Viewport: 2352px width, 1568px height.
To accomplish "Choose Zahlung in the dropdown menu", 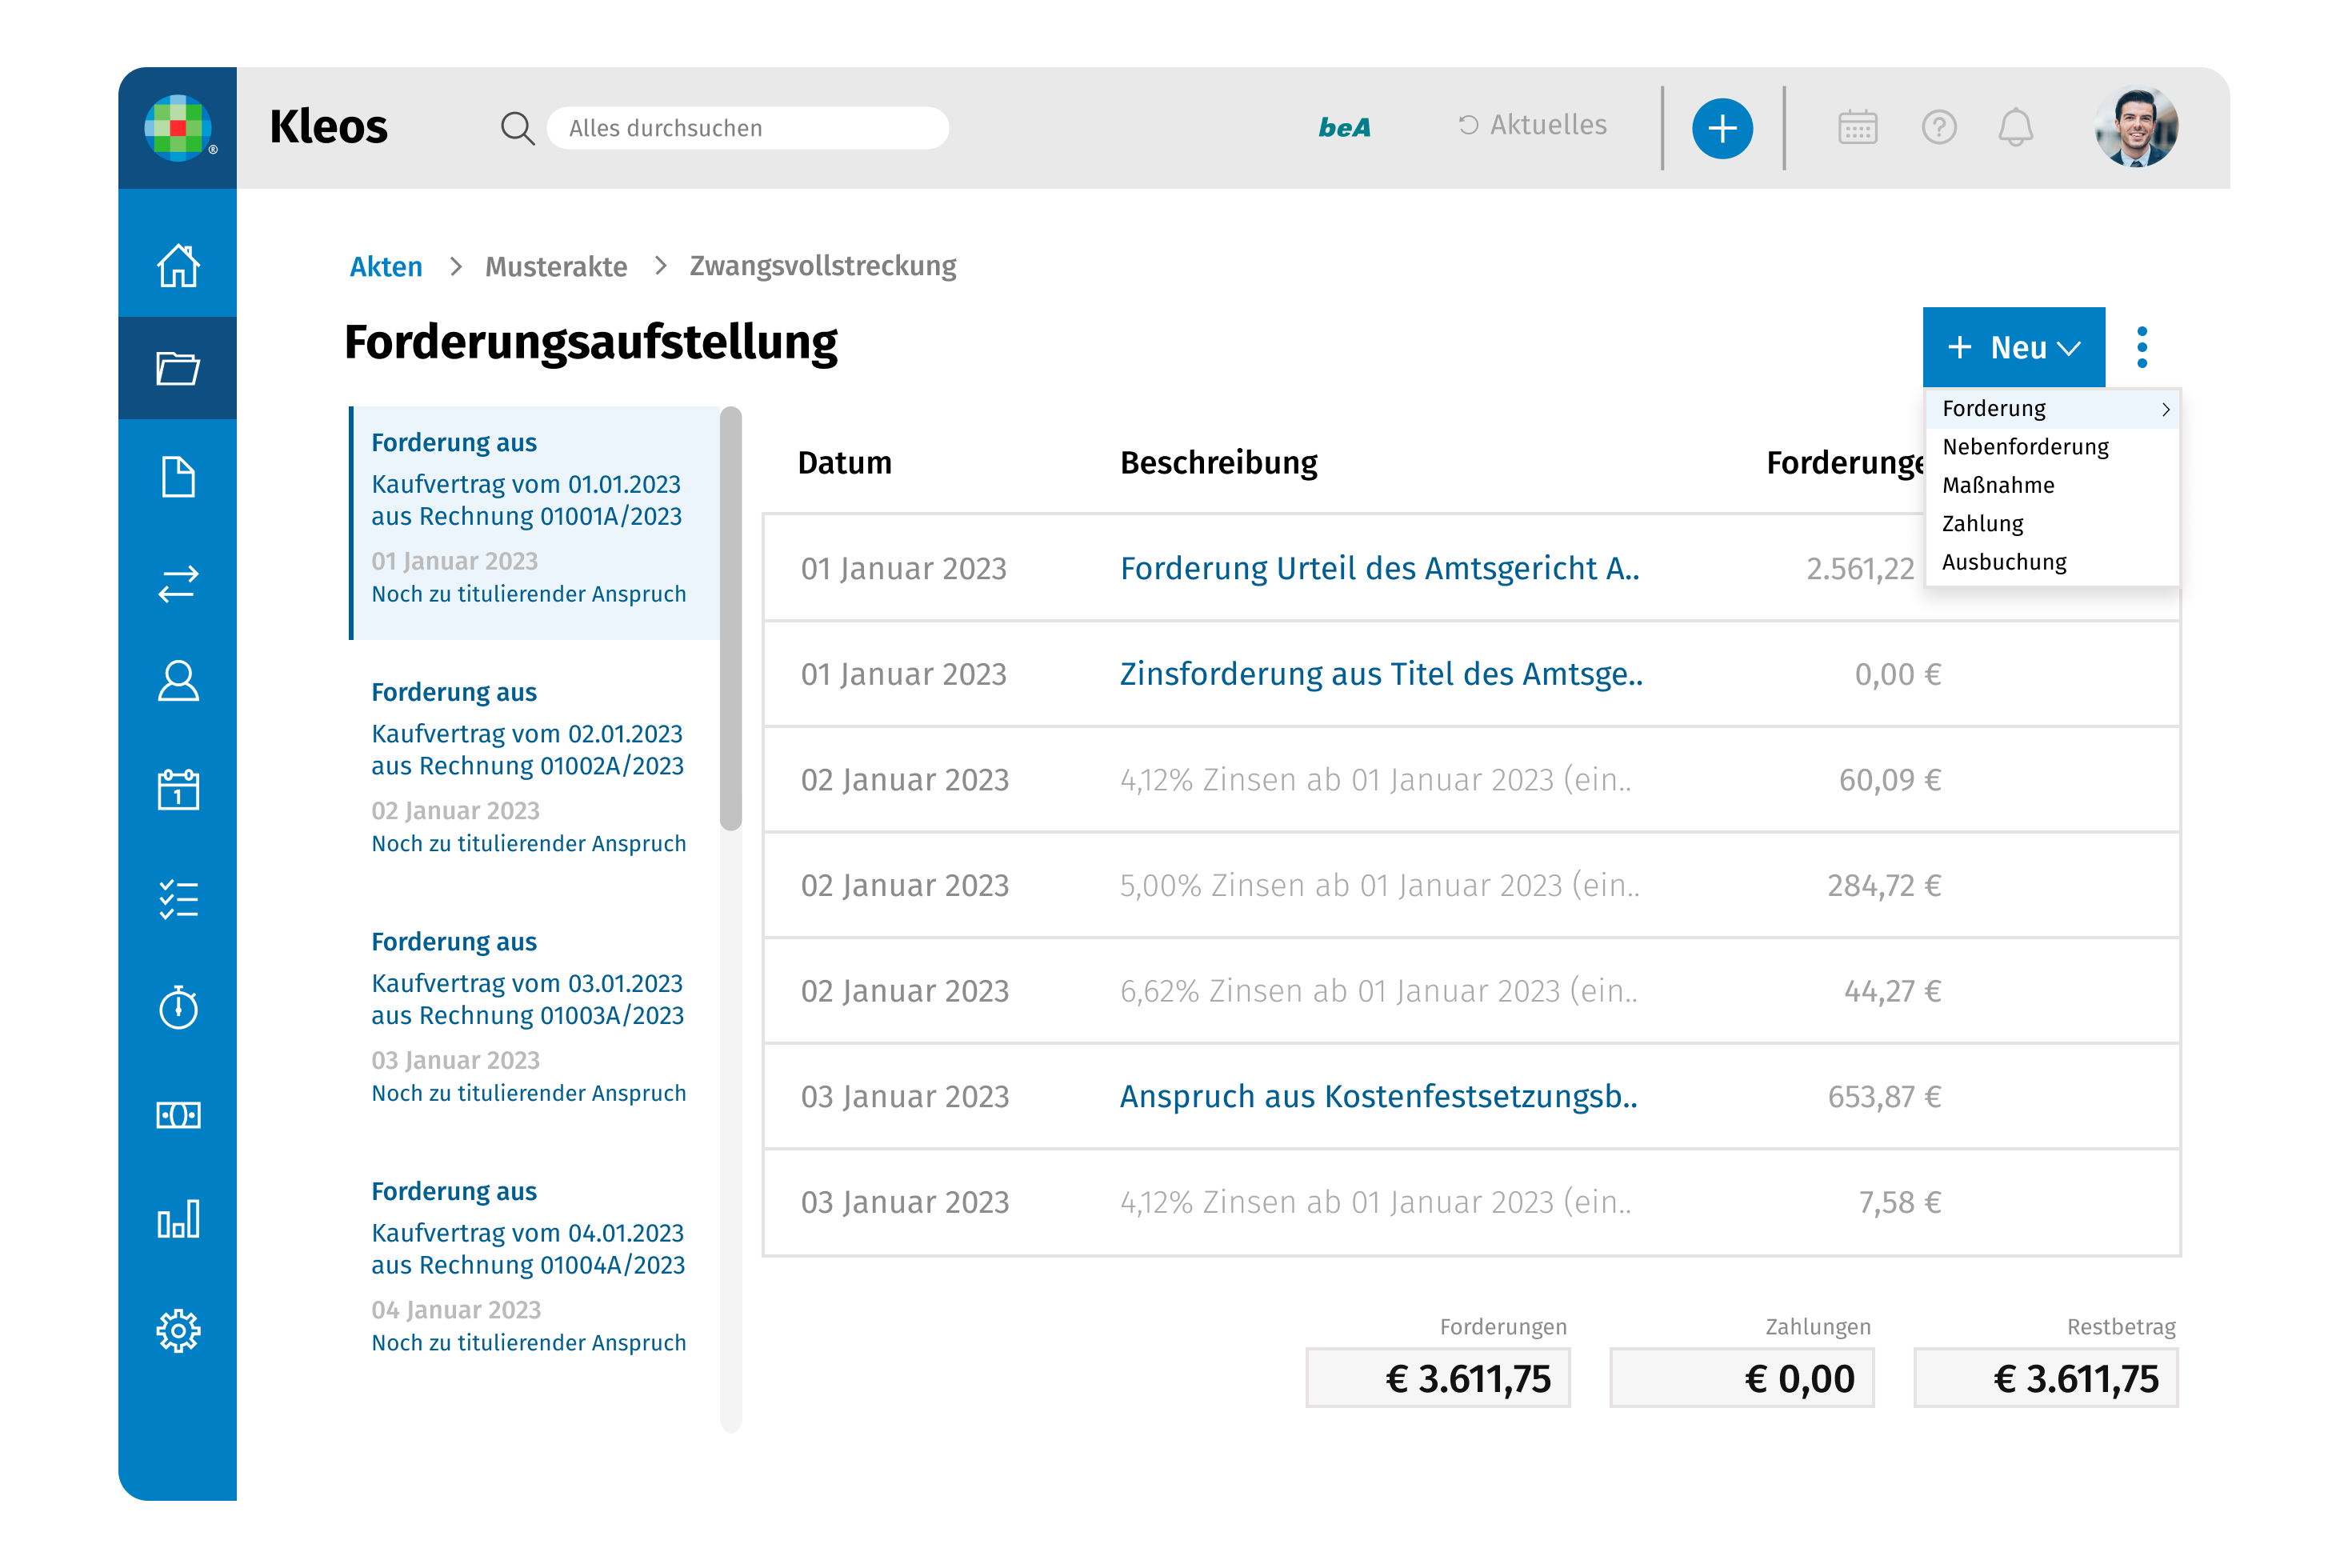I will [1982, 524].
